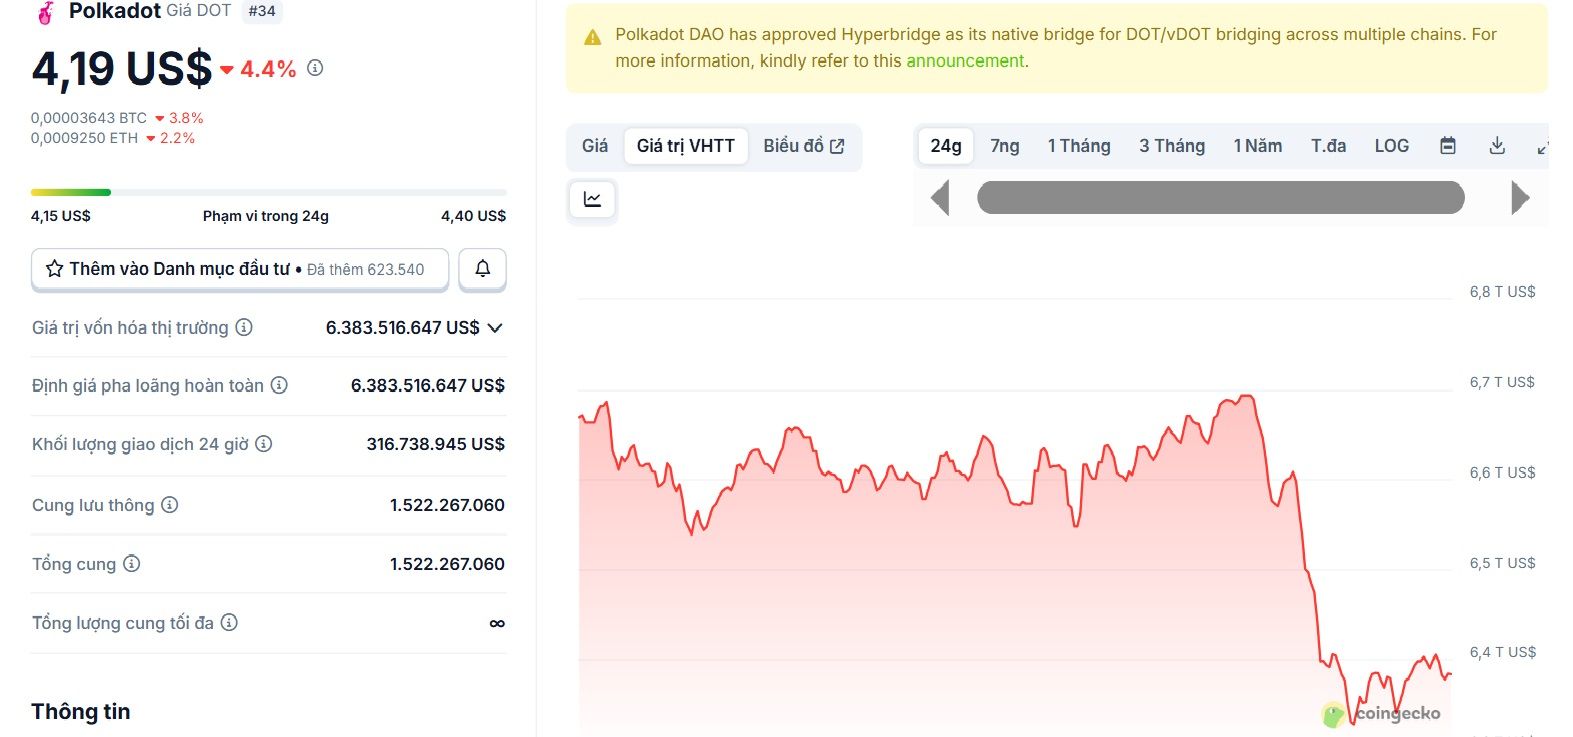Click the 4,19 US$ price
The width and height of the screenshot is (1573, 737).
[122, 69]
